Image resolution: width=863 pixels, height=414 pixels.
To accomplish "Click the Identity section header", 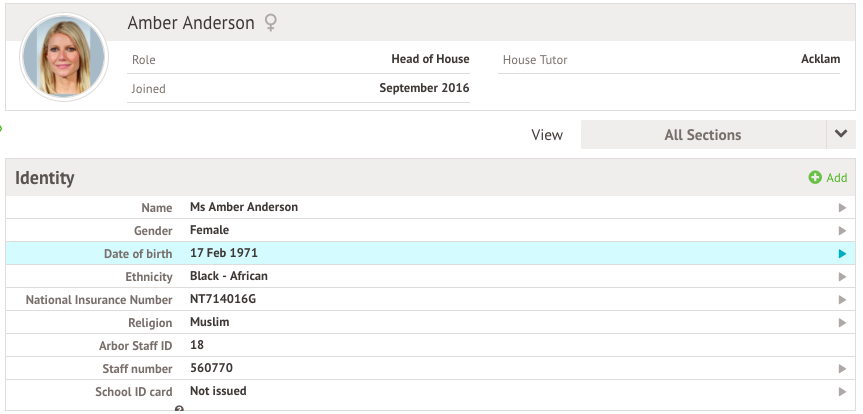I will (x=45, y=178).
